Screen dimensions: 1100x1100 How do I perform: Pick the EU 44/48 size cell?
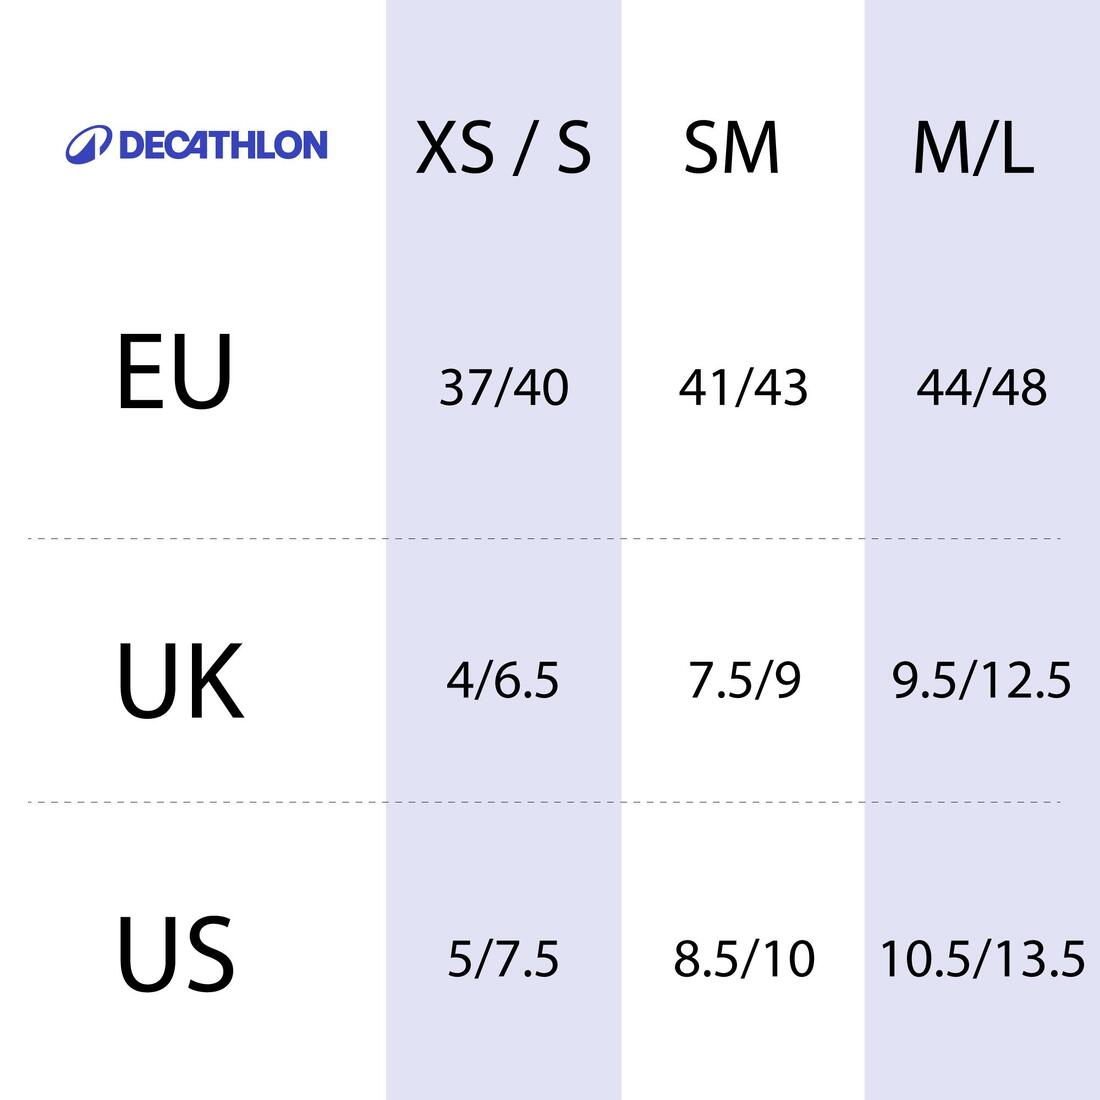click(981, 388)
